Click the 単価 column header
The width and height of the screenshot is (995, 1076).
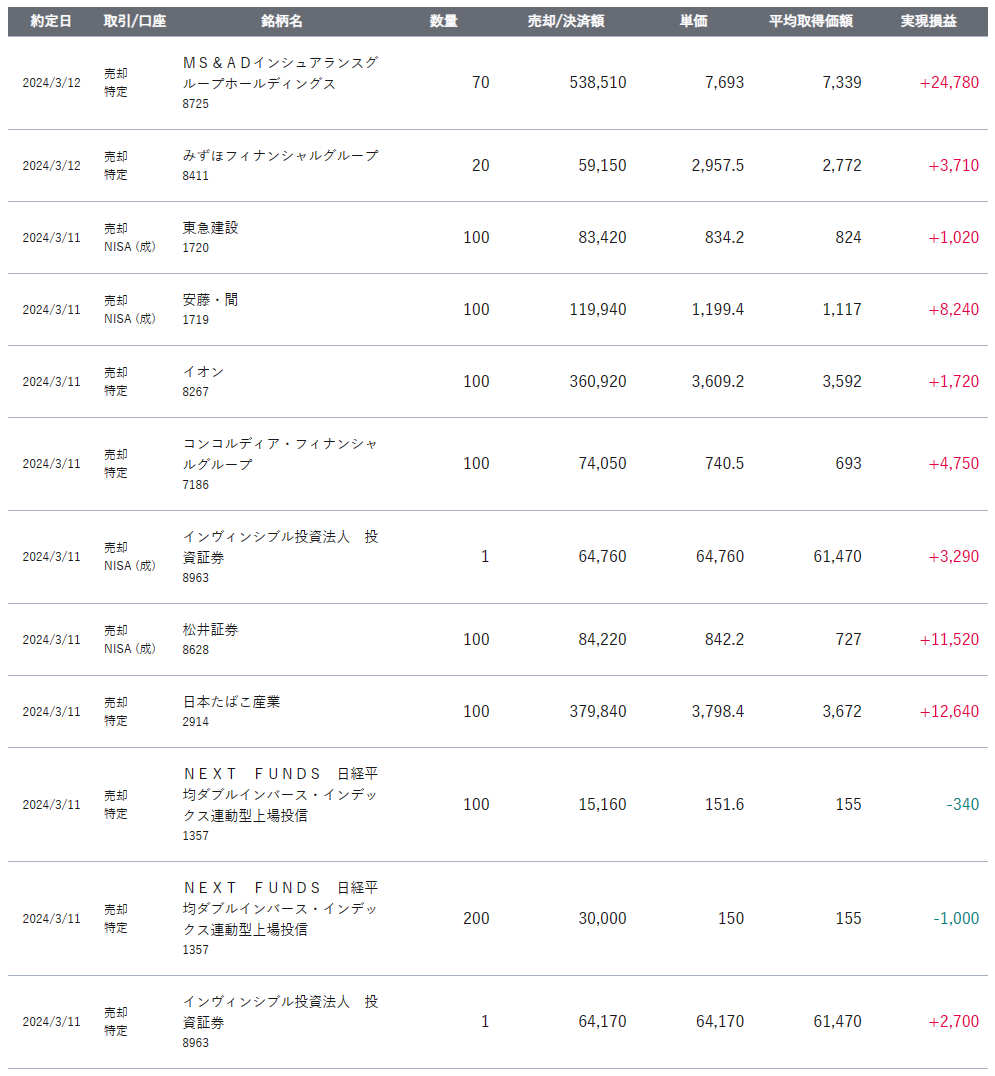click(693, 21)
